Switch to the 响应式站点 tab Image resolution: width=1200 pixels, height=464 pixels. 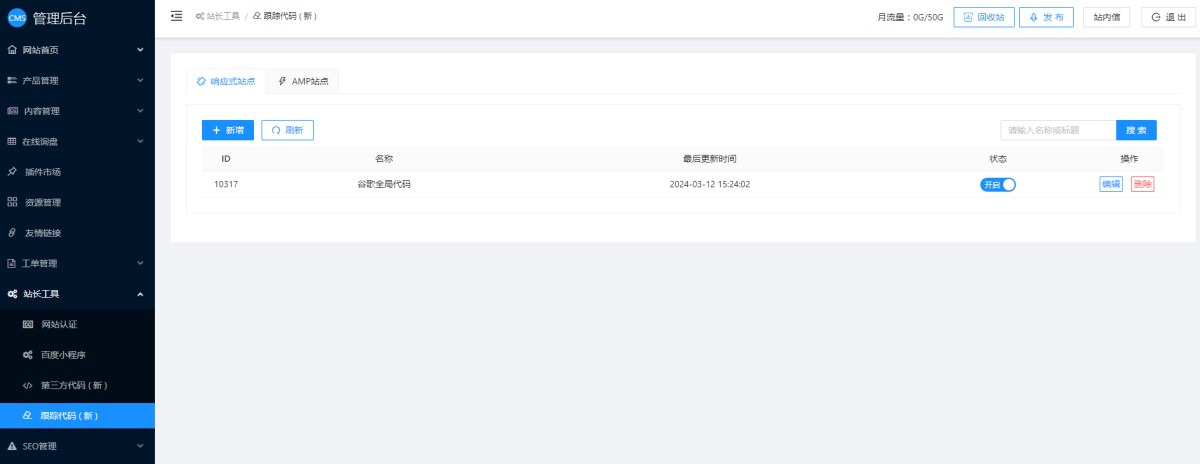click(x=226, y=81)
